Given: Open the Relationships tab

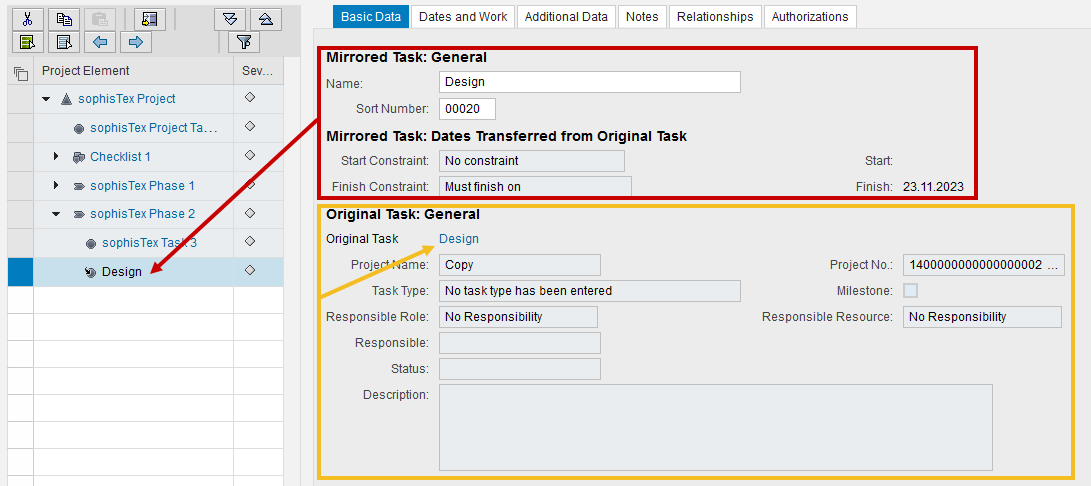Looking at the screenshot, I should pyautogui.click(x=714, y=16).
